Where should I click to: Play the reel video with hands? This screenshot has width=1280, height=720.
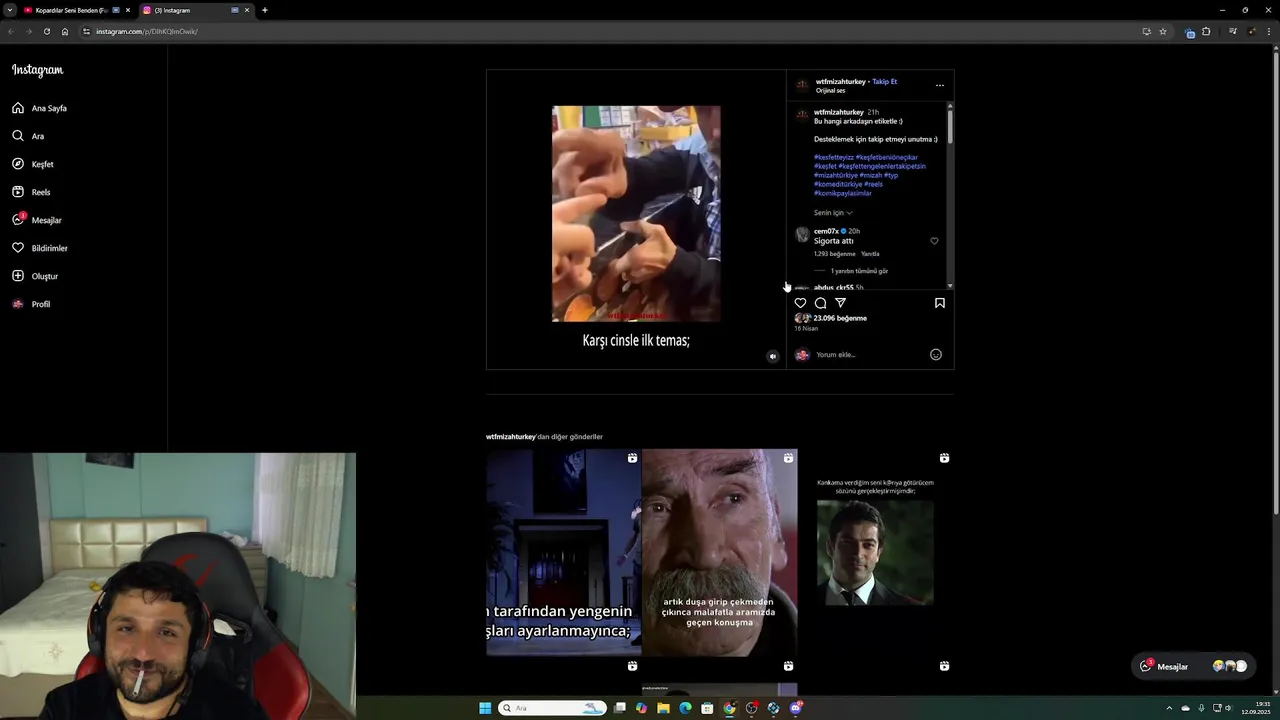636,214
